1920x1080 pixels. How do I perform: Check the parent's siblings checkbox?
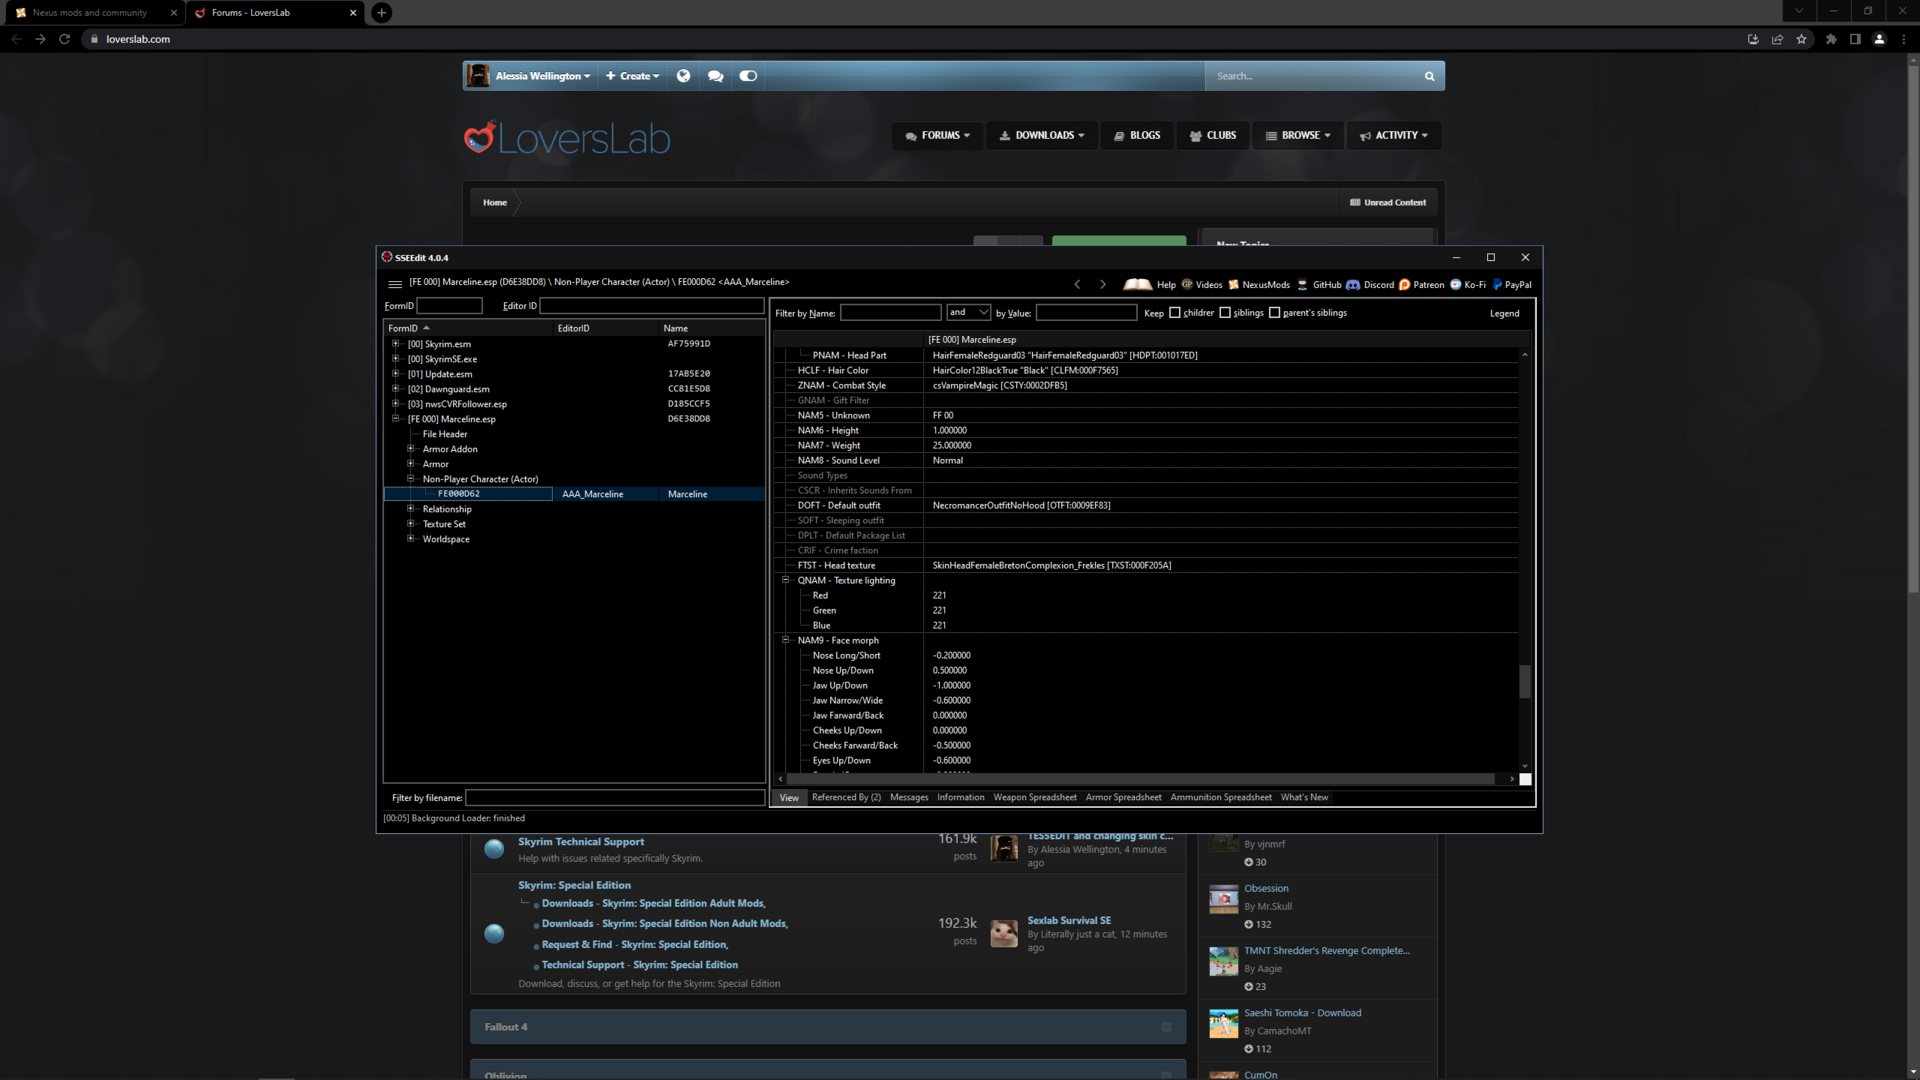coord(1275,313)
